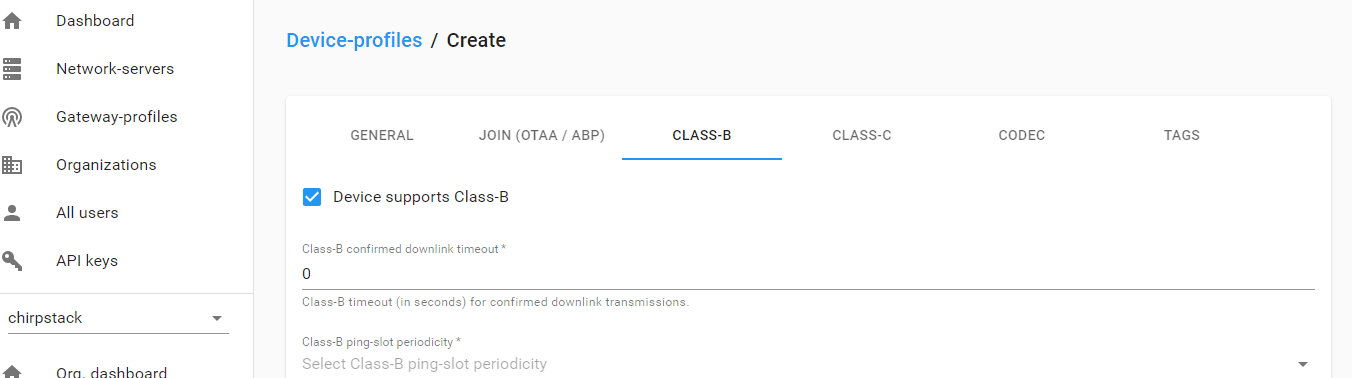Viewport: 1352px width, 378px height.
Task: Switch to the GENERAL tab
Action: click(x=382, y=135)
